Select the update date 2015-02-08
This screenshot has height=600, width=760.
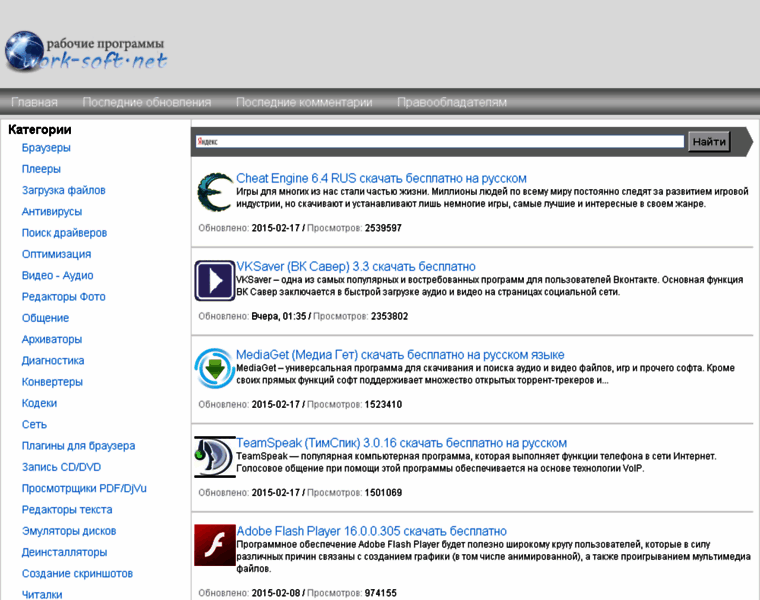tap(276, 593)
